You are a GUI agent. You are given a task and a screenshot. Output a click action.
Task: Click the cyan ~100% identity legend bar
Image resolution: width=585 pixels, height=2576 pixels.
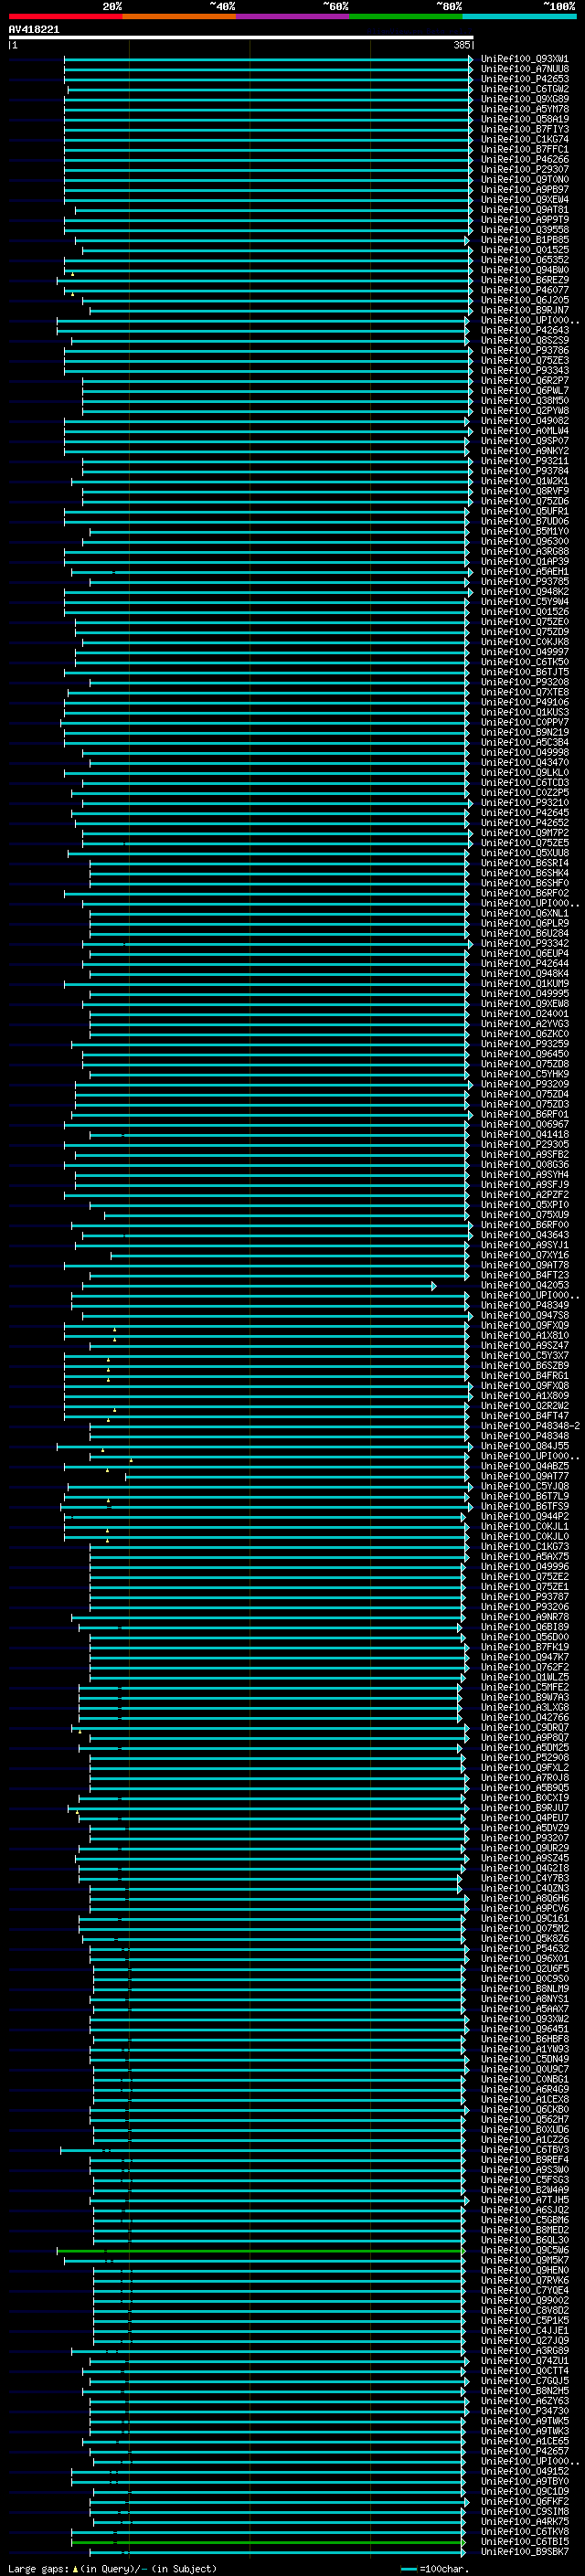tap(519, 16)
